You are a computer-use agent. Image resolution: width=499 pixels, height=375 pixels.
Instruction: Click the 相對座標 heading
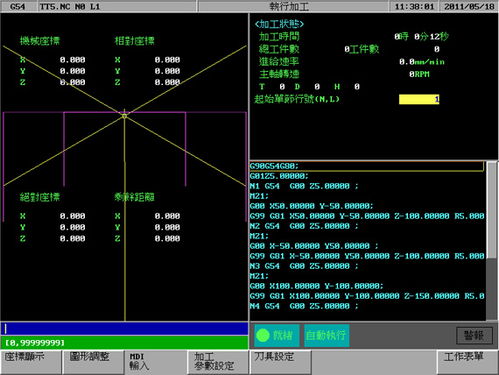(x=135, y=41)
